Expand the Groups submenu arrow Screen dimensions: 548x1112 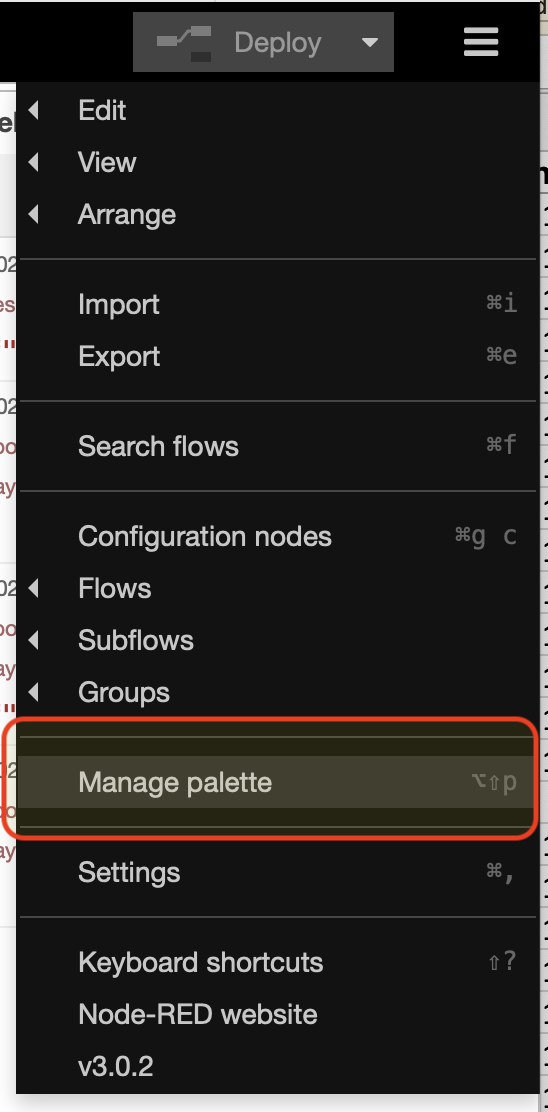pos(33,692)
